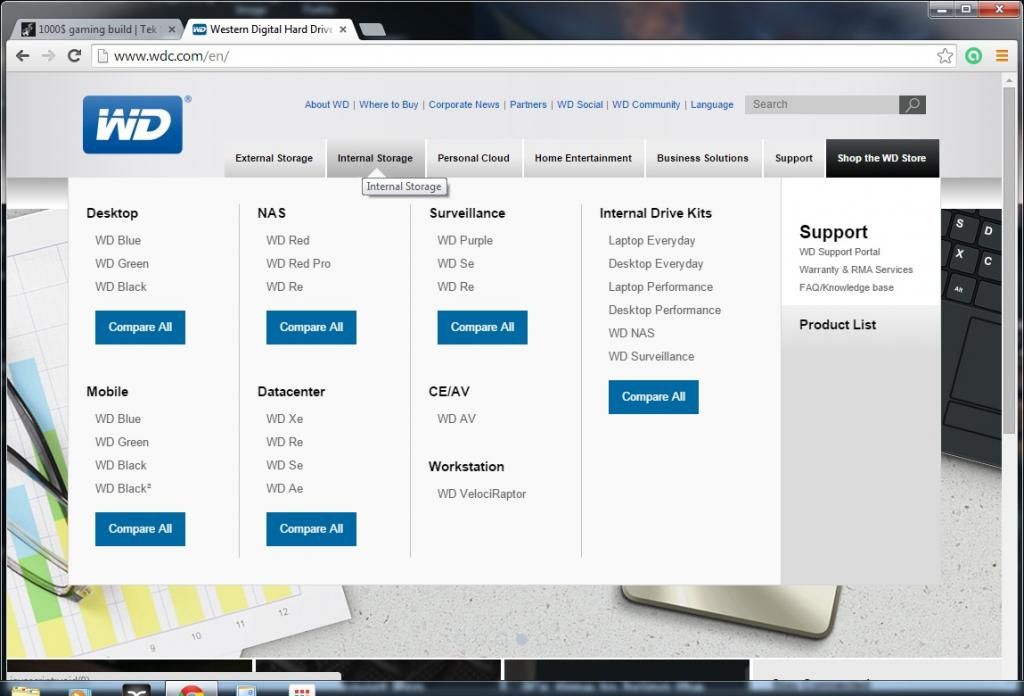Open the Business Solutions menu
Screen dimensions: 1024x696
tap(703, 158)
